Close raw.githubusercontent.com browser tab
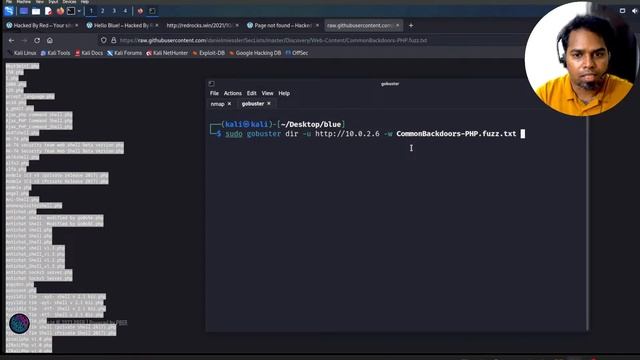The image size is (640, 360). (398, 25)
